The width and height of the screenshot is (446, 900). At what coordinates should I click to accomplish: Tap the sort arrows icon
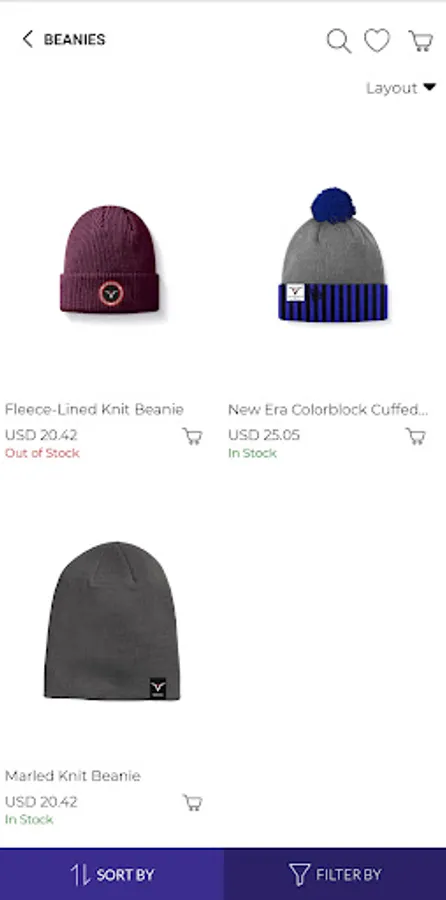(80, 874)
